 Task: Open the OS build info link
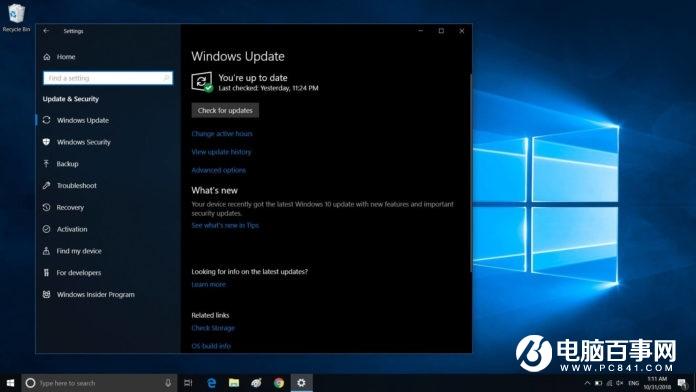coord(211,346)
